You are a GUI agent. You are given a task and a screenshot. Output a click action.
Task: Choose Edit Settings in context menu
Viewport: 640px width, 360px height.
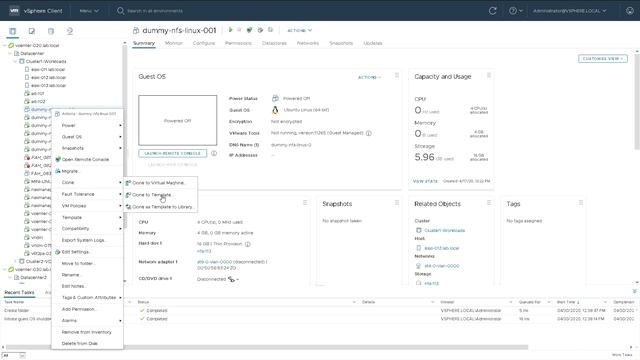click(87, 252)
